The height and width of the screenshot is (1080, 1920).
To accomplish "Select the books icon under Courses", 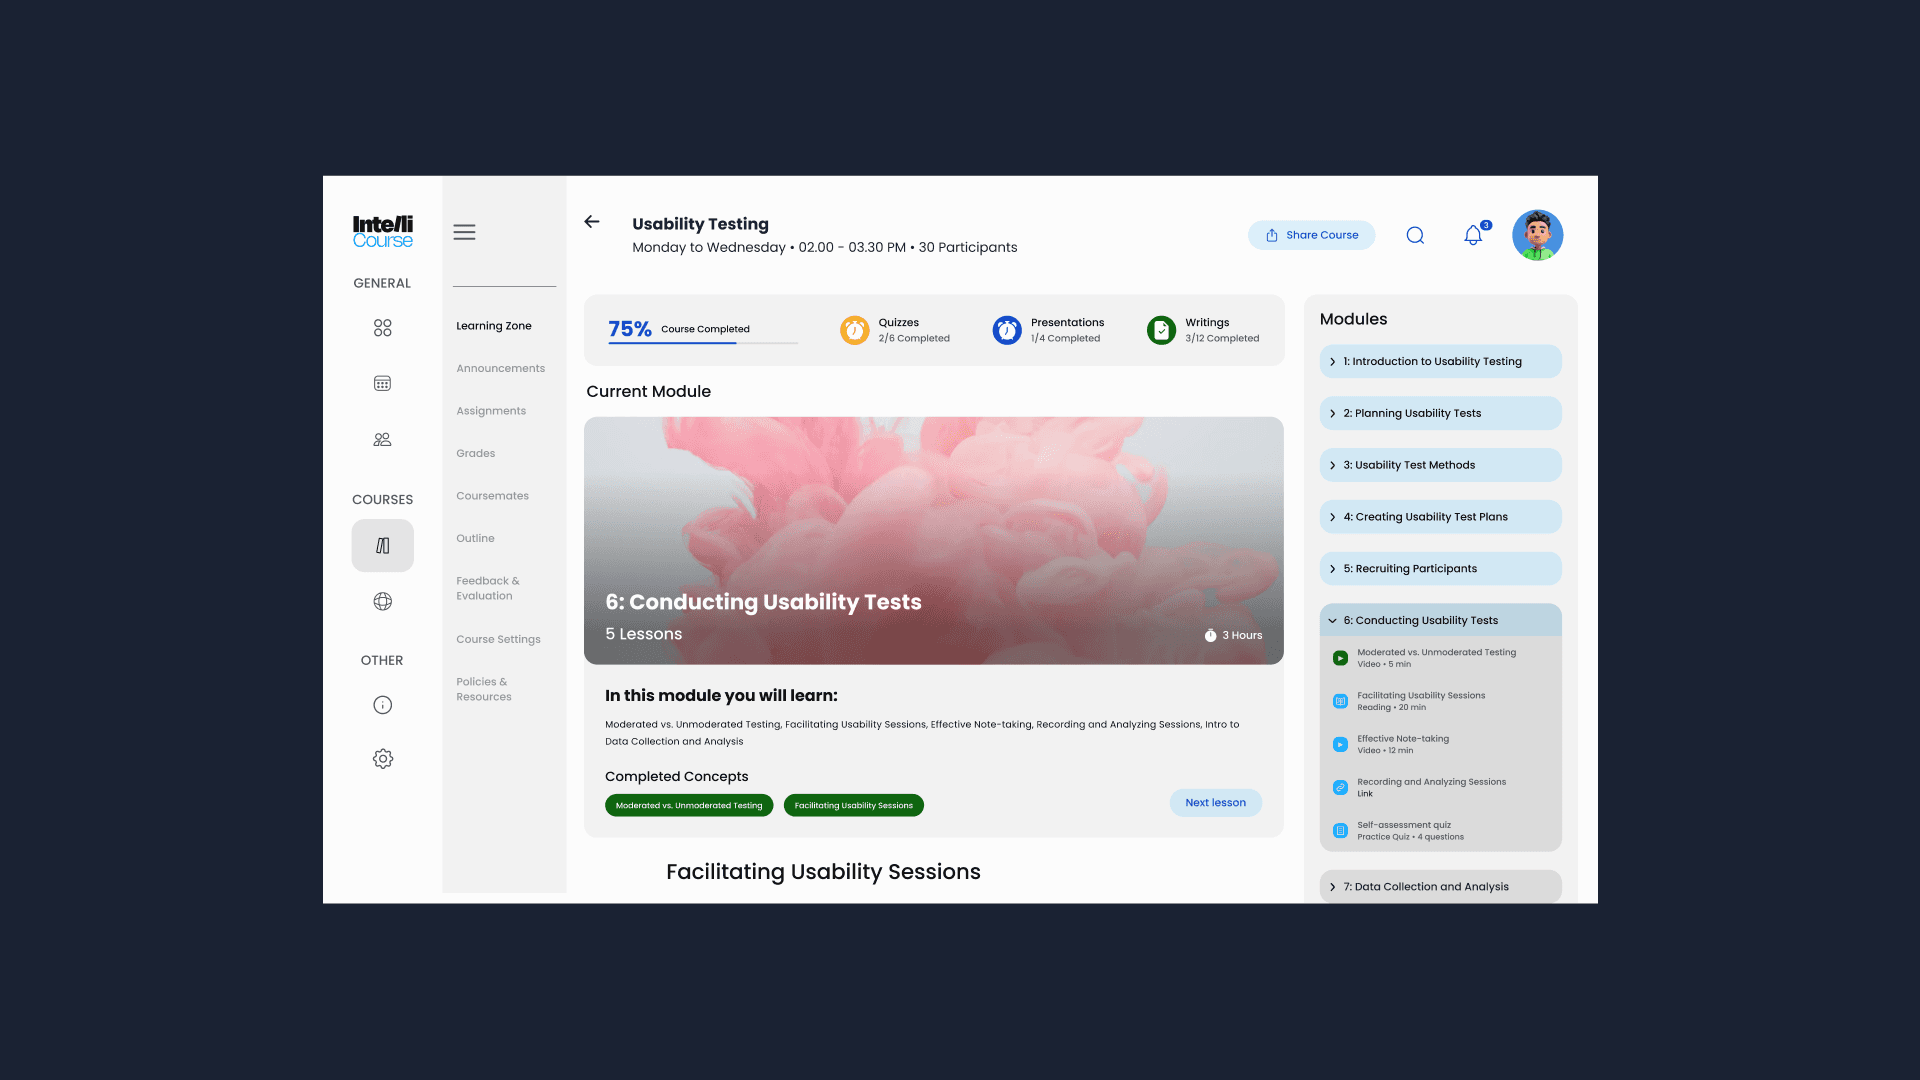I will [382, 546].
